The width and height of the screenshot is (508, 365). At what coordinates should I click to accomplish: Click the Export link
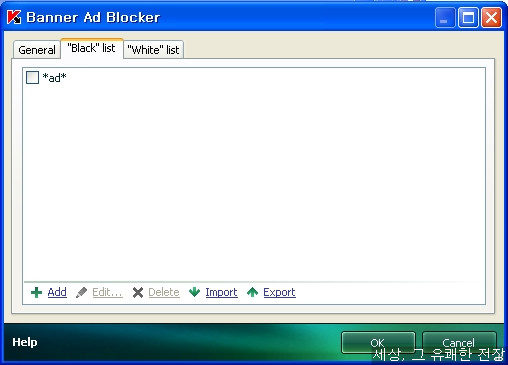tap(279, 292)
